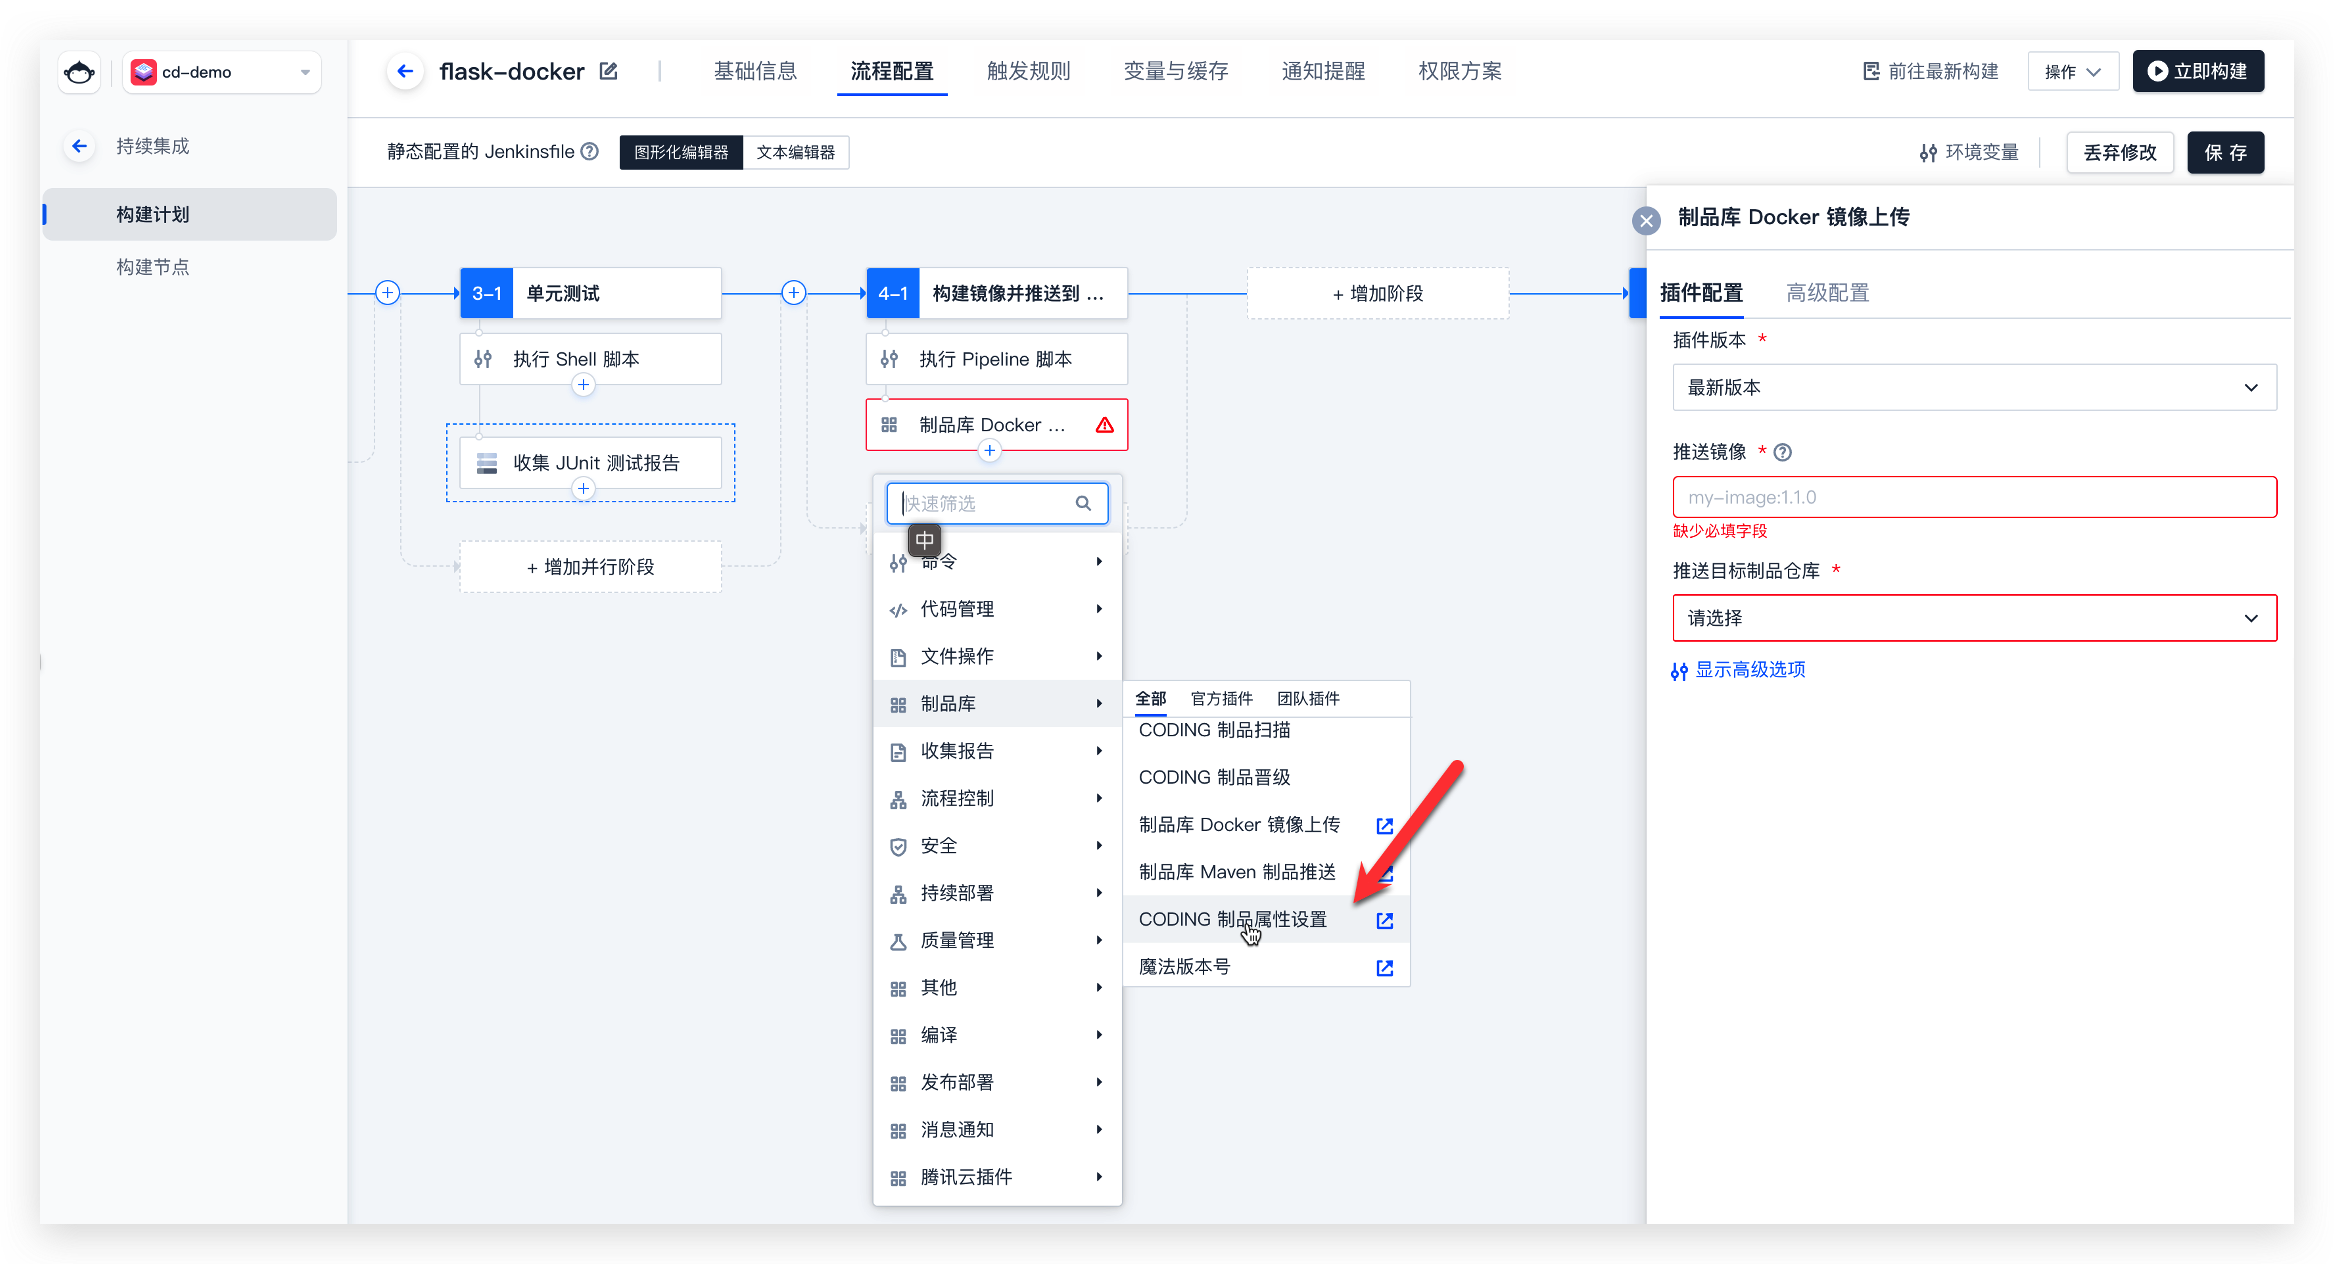The height and width of the screenshot is (1264, 2334).
Task: Click the 丢弃修改 button
Action: click(2120, 152)
